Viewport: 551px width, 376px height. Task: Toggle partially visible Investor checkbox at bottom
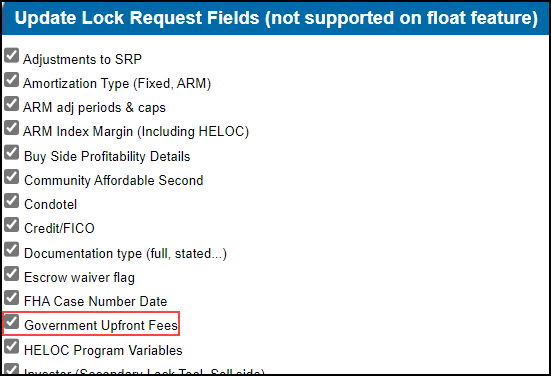click(12, 369)
